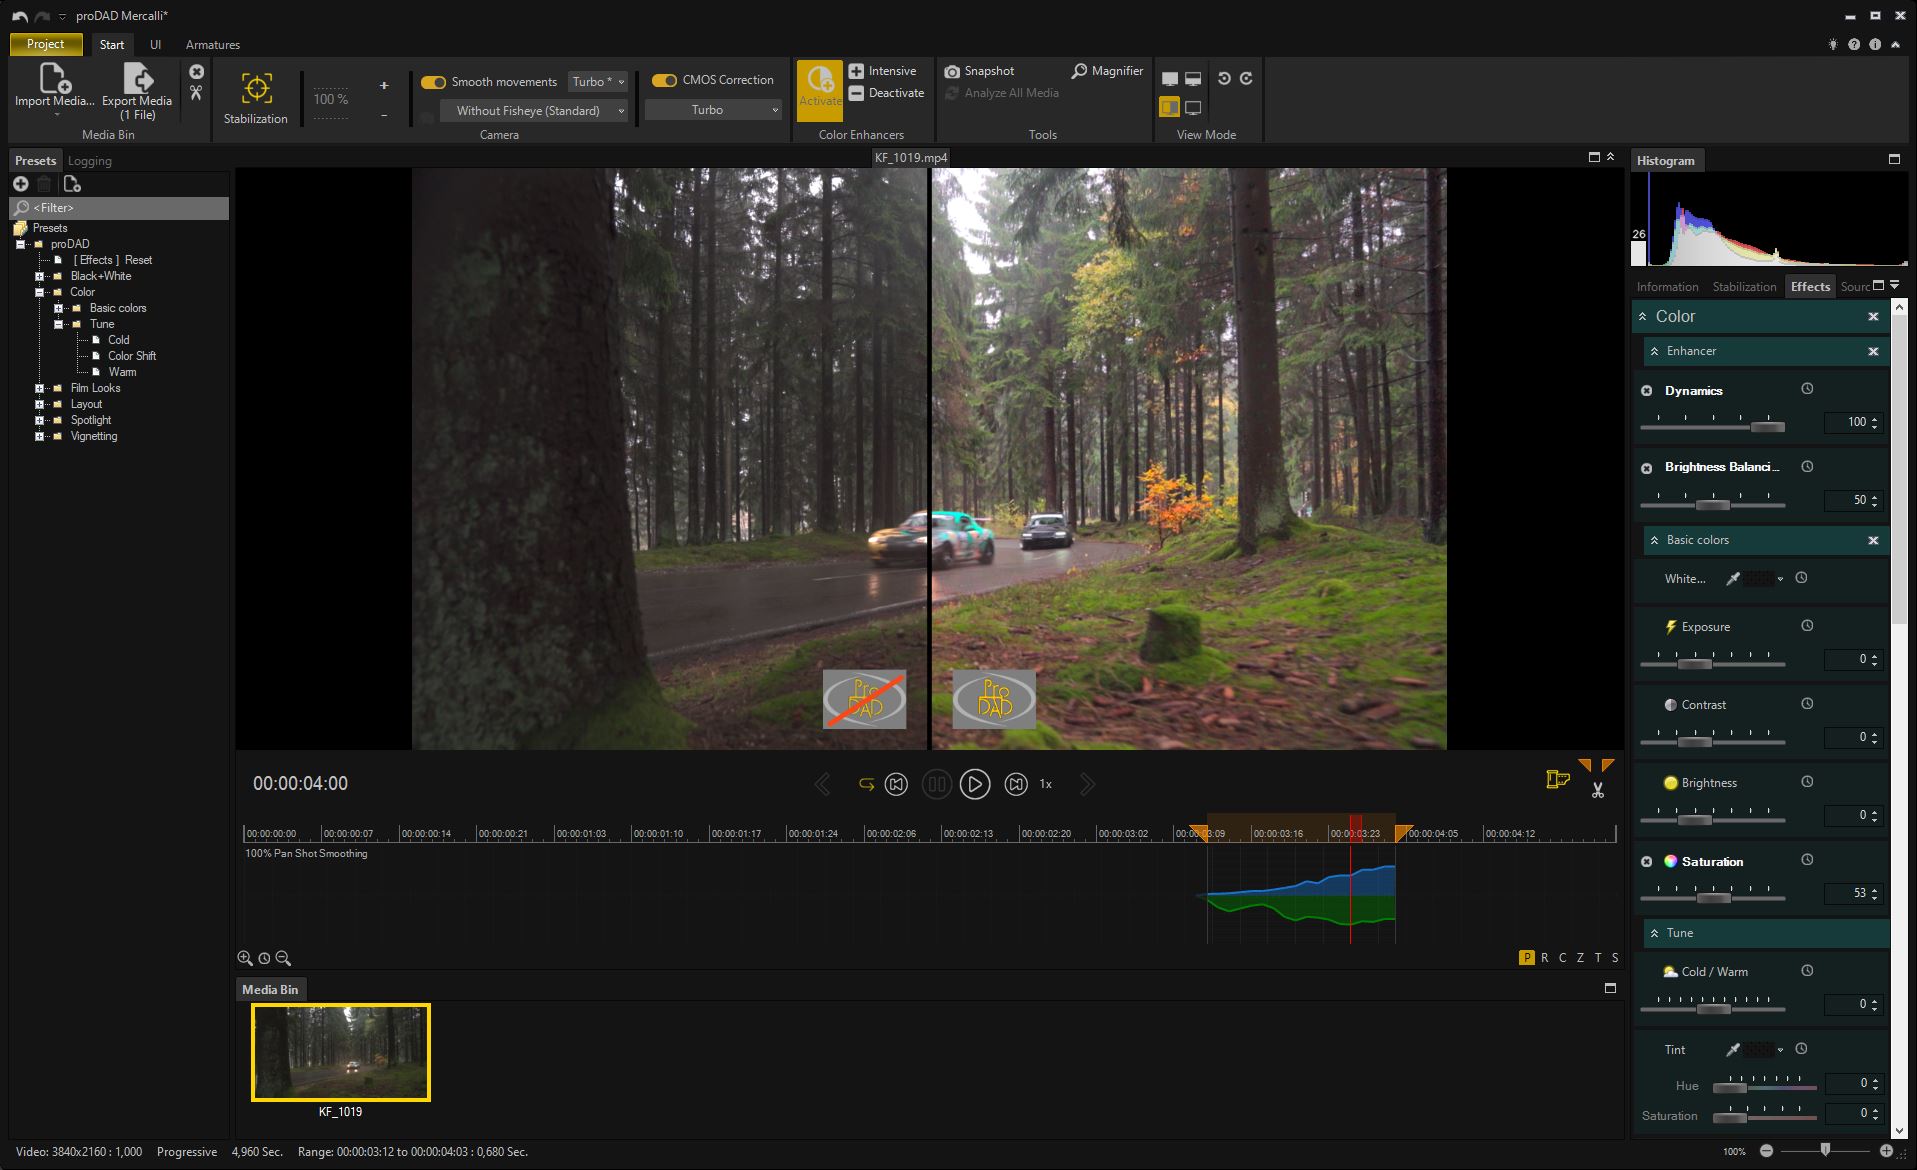Viewport: 1917px width, 1170px height.
Task: Click the Dynamics slider
Action: coord(1712,427)
